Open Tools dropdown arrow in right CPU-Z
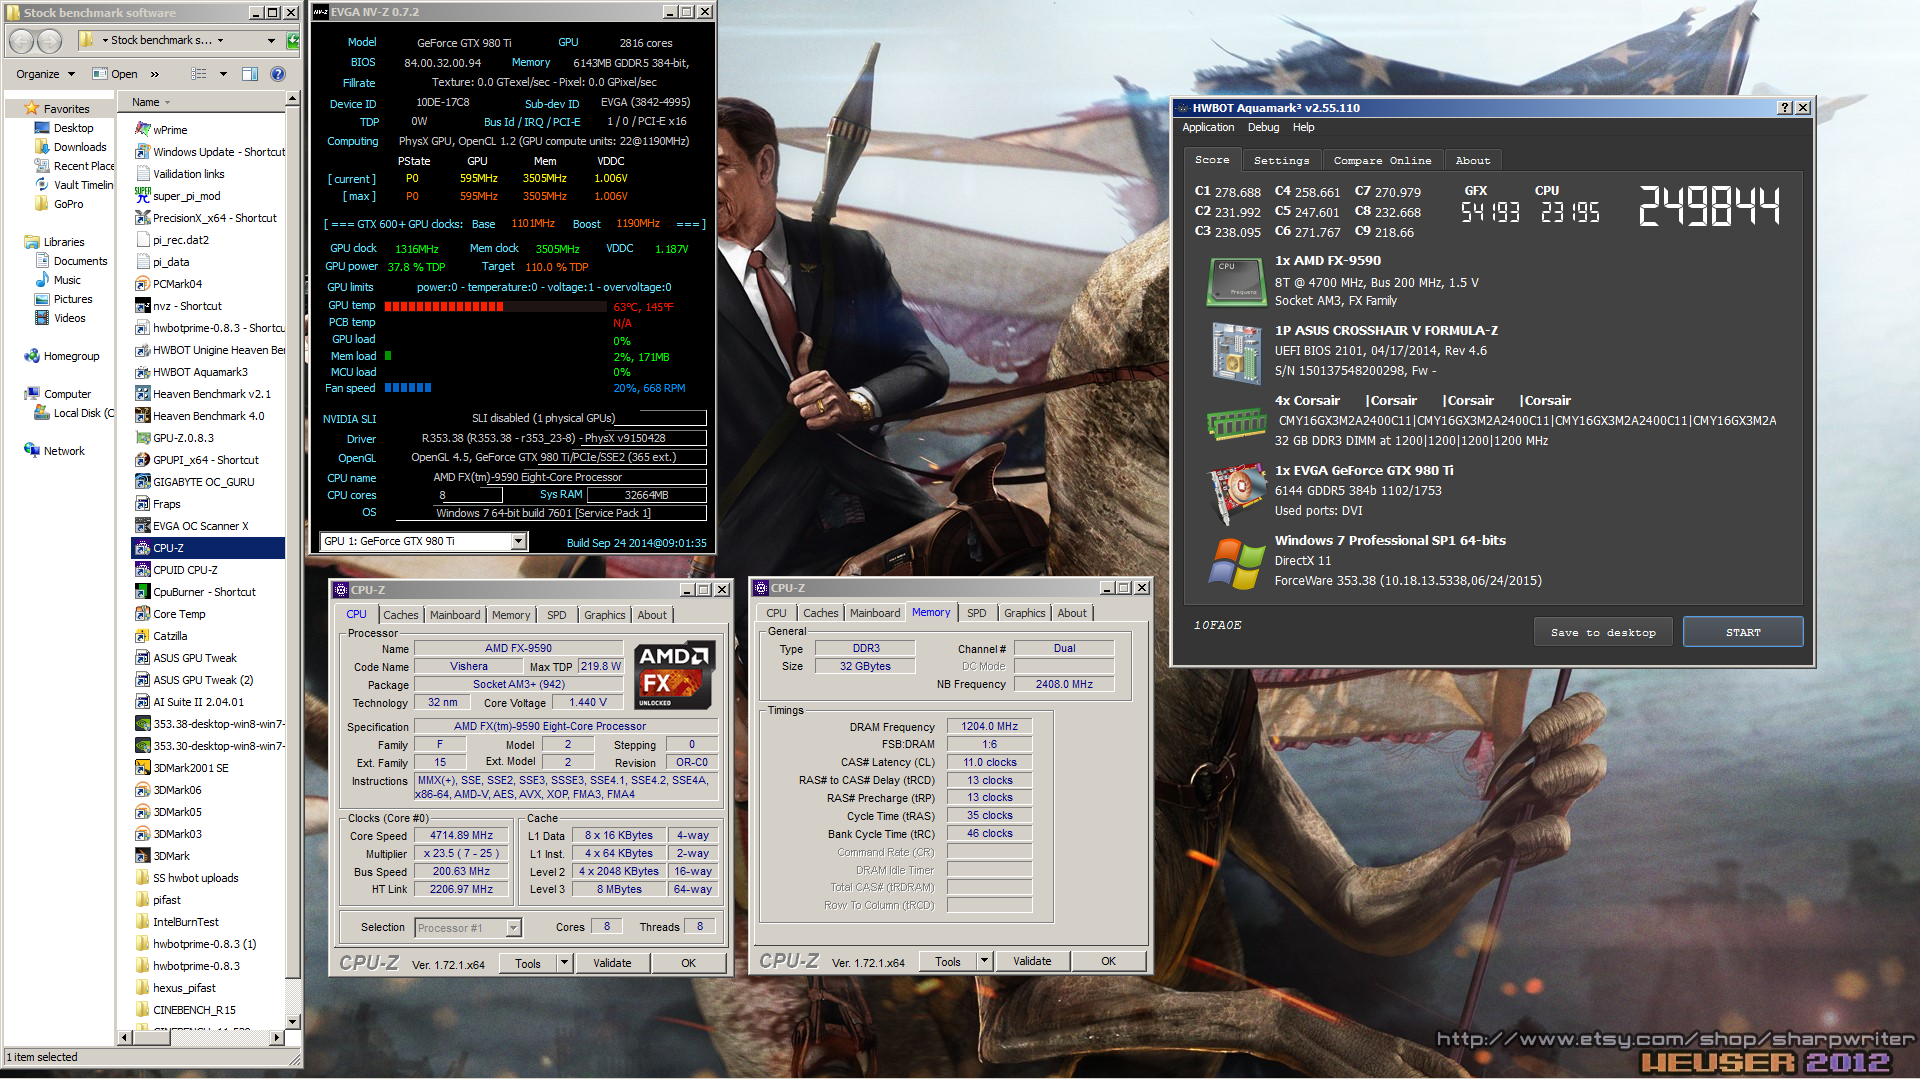Image resolution: width=1920 pixels, height=1080 pixels. coord(984,961)
